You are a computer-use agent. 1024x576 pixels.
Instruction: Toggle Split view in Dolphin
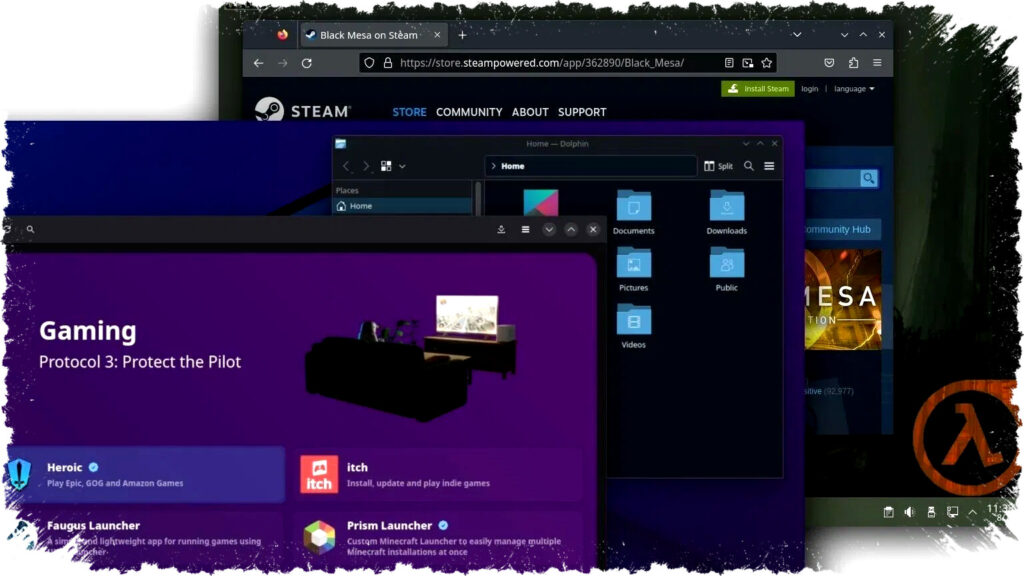click(x=718, y=166)
